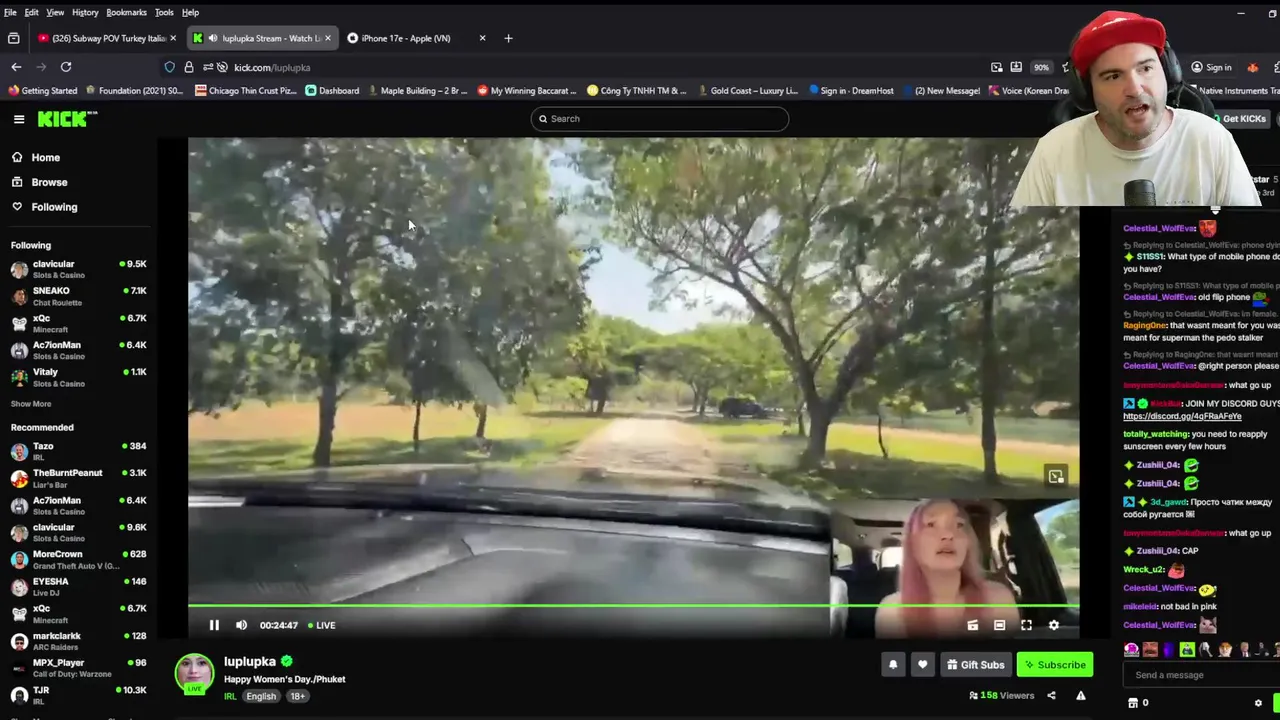
Task: Click the English language tag
Action: (261, 696)
